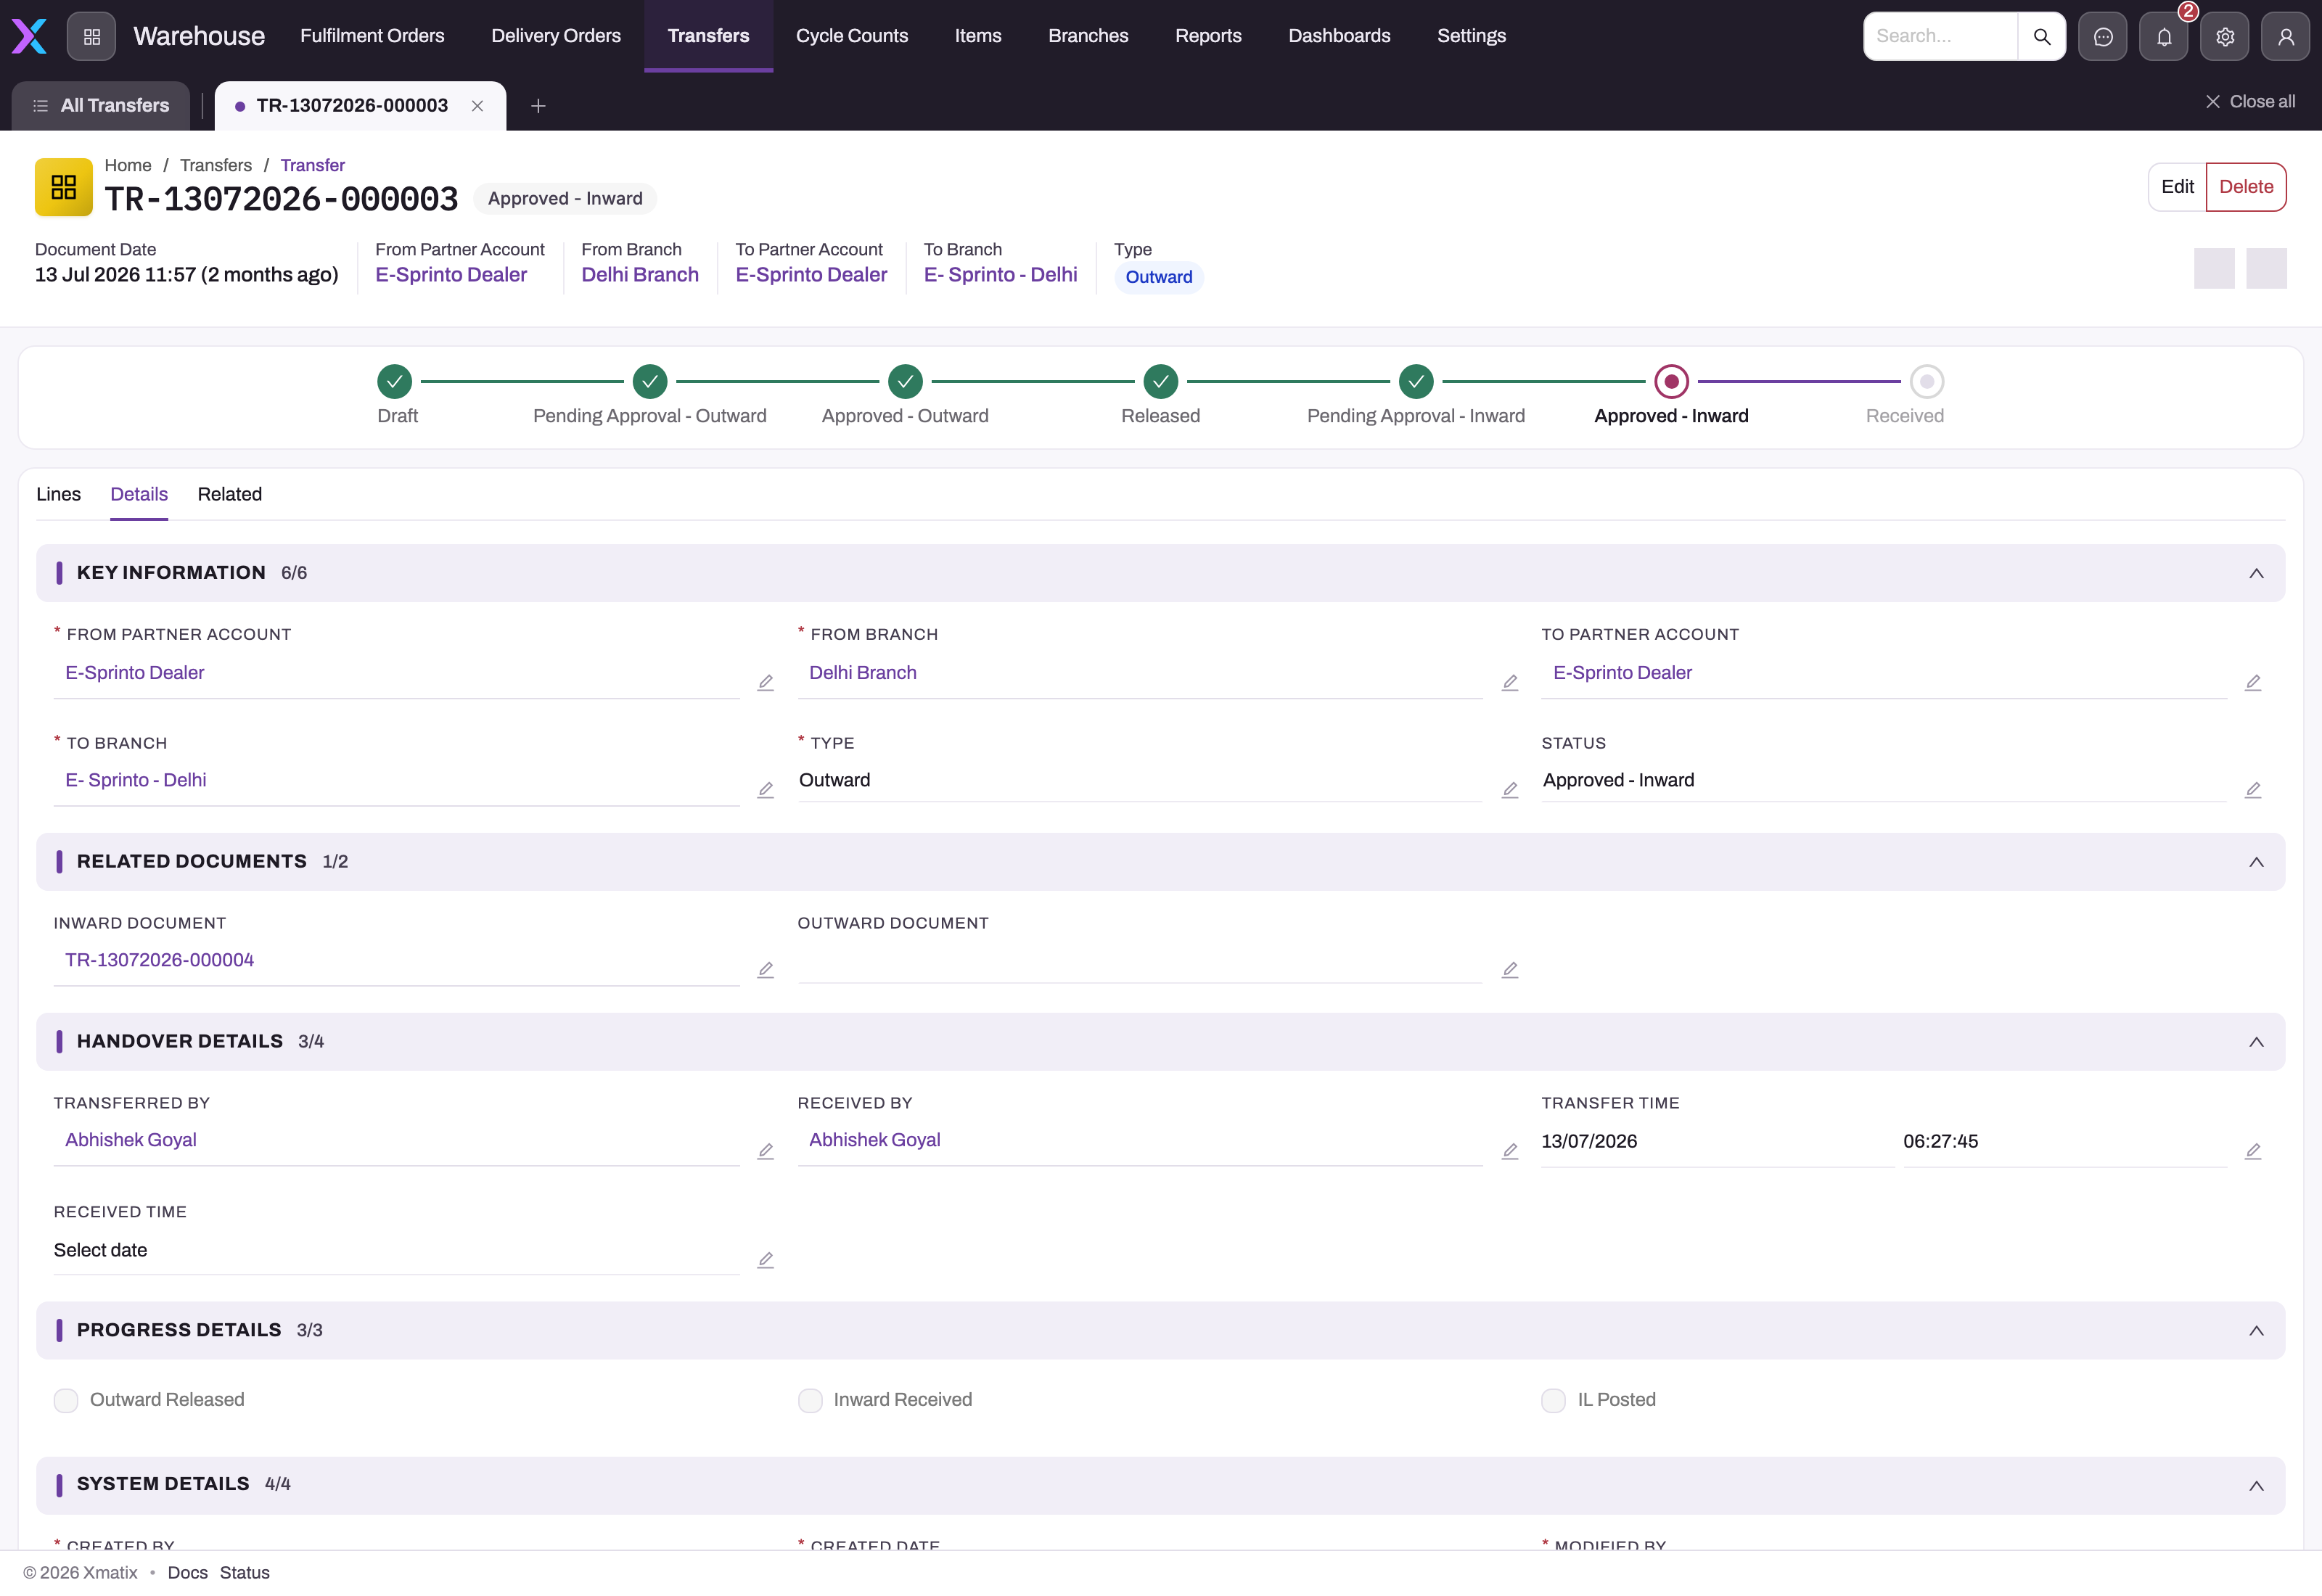Open the Branches menu
2322x1596 pixels.
click(1088, 36)
